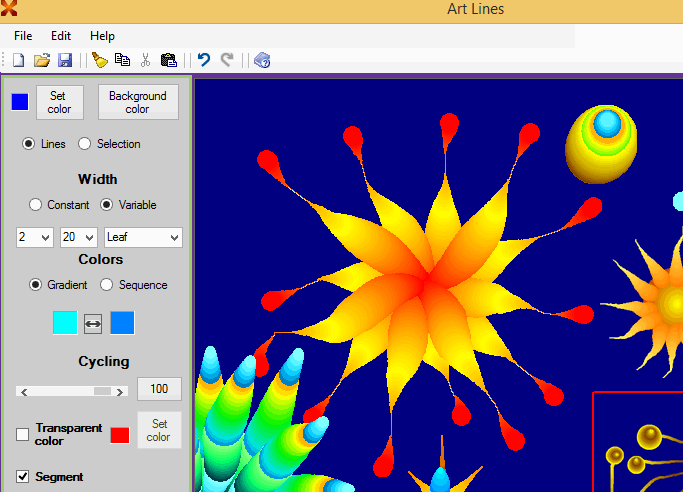
Task: Open the maximum width dropdown showing 20
Action: pos(78,237)
